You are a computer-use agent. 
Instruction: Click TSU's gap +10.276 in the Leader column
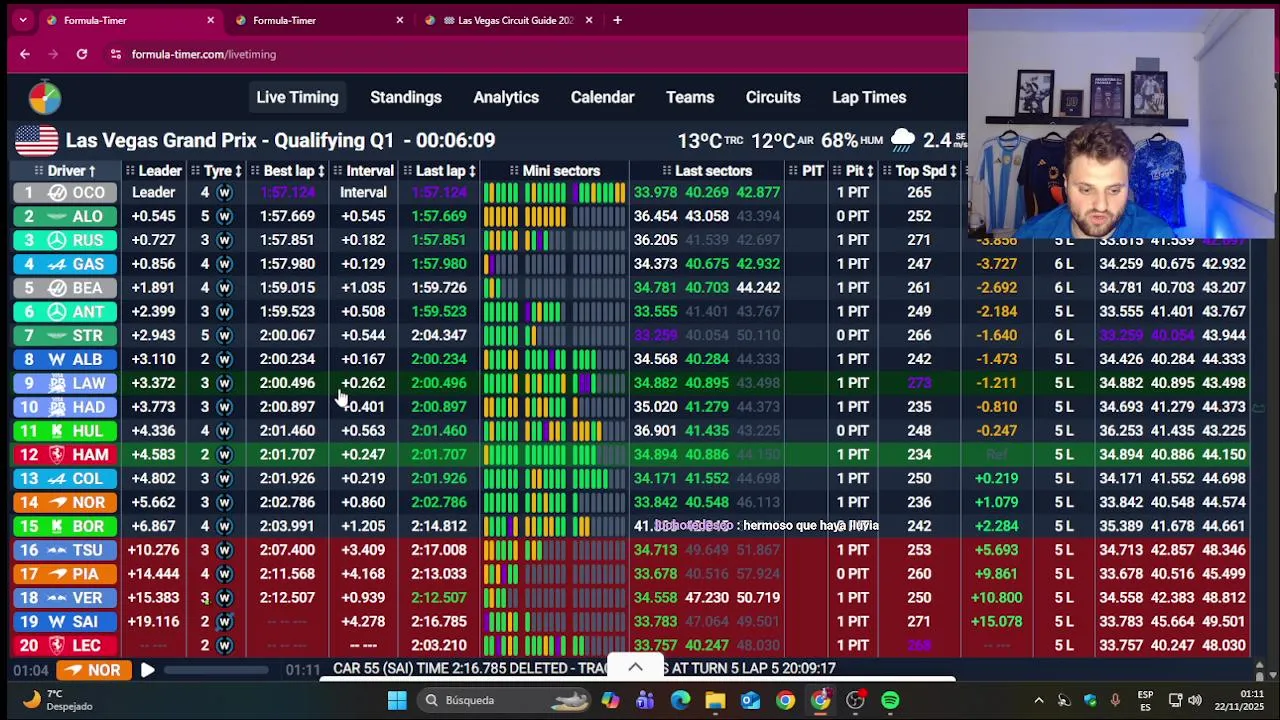pyautogui.click(x=153, y=550)
